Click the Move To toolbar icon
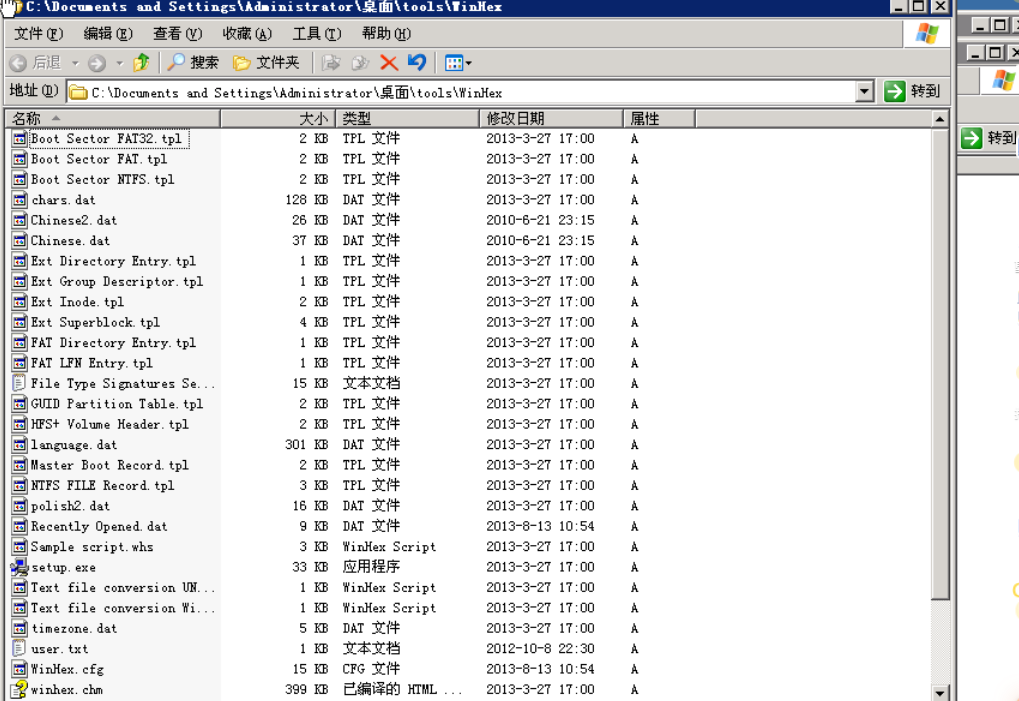This screenshot has width=1019, height=701. pyautogui.click(x=331, y=62)
